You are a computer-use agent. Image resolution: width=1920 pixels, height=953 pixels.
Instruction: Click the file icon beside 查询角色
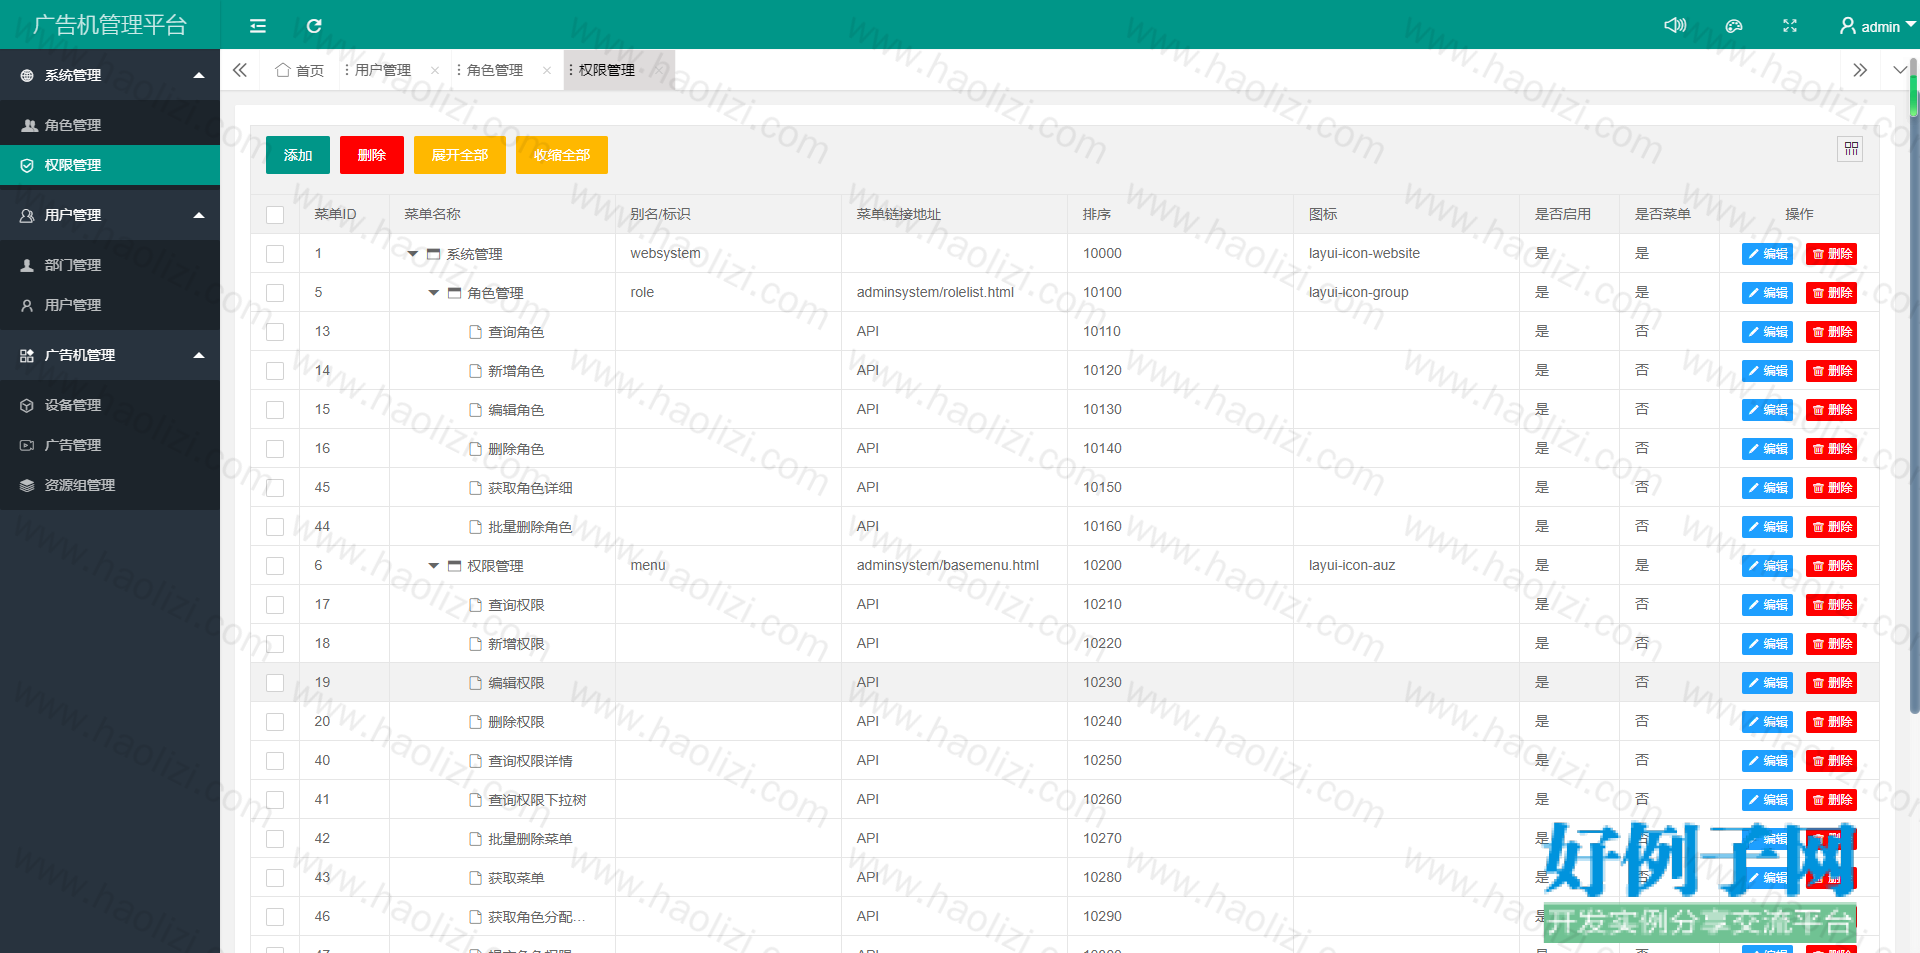point(476,332)
